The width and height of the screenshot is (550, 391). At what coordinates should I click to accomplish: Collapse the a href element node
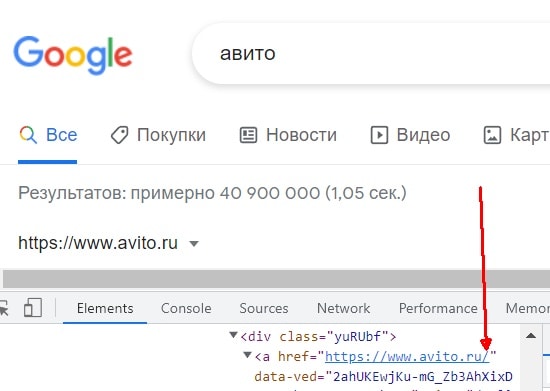pos(247,355)
